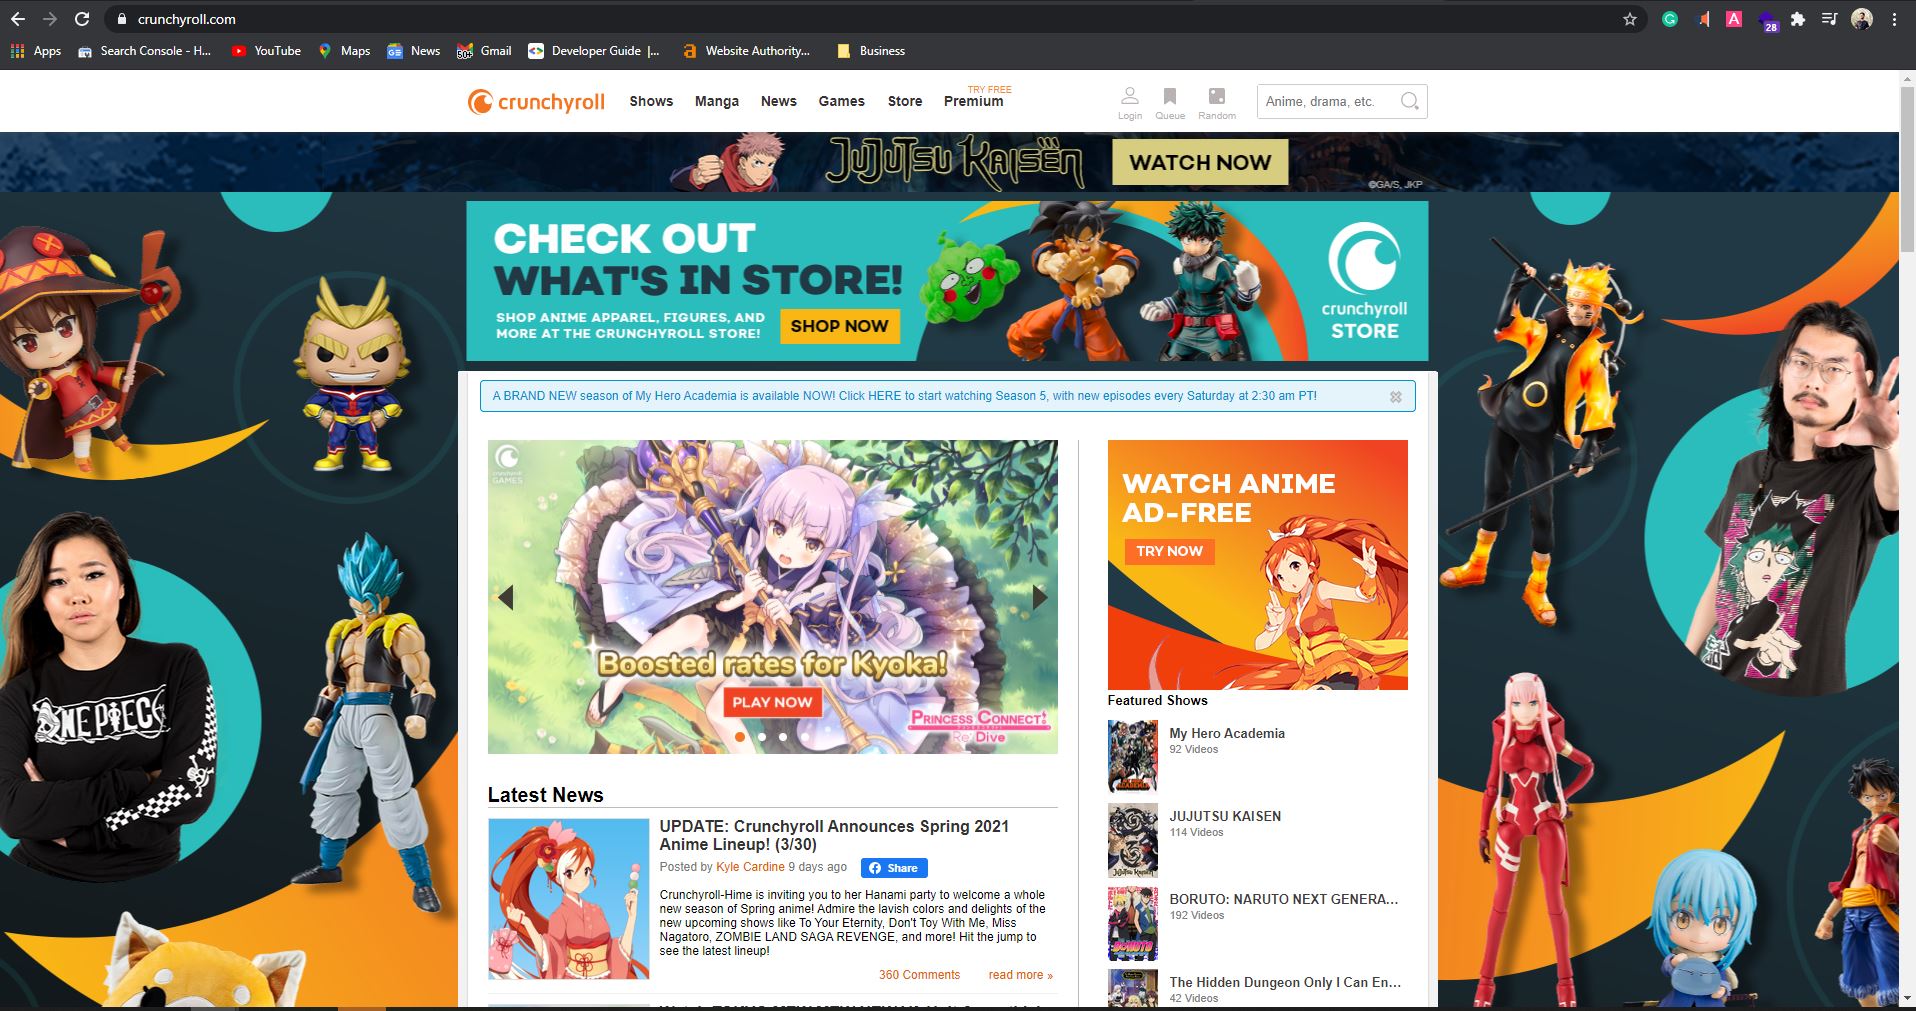Image resolution: width=1916 pixels, height=1011 pixels.
Task: Open The Hidden Dungeon Only I Can En... show
Action: (x=1285, y=982)
